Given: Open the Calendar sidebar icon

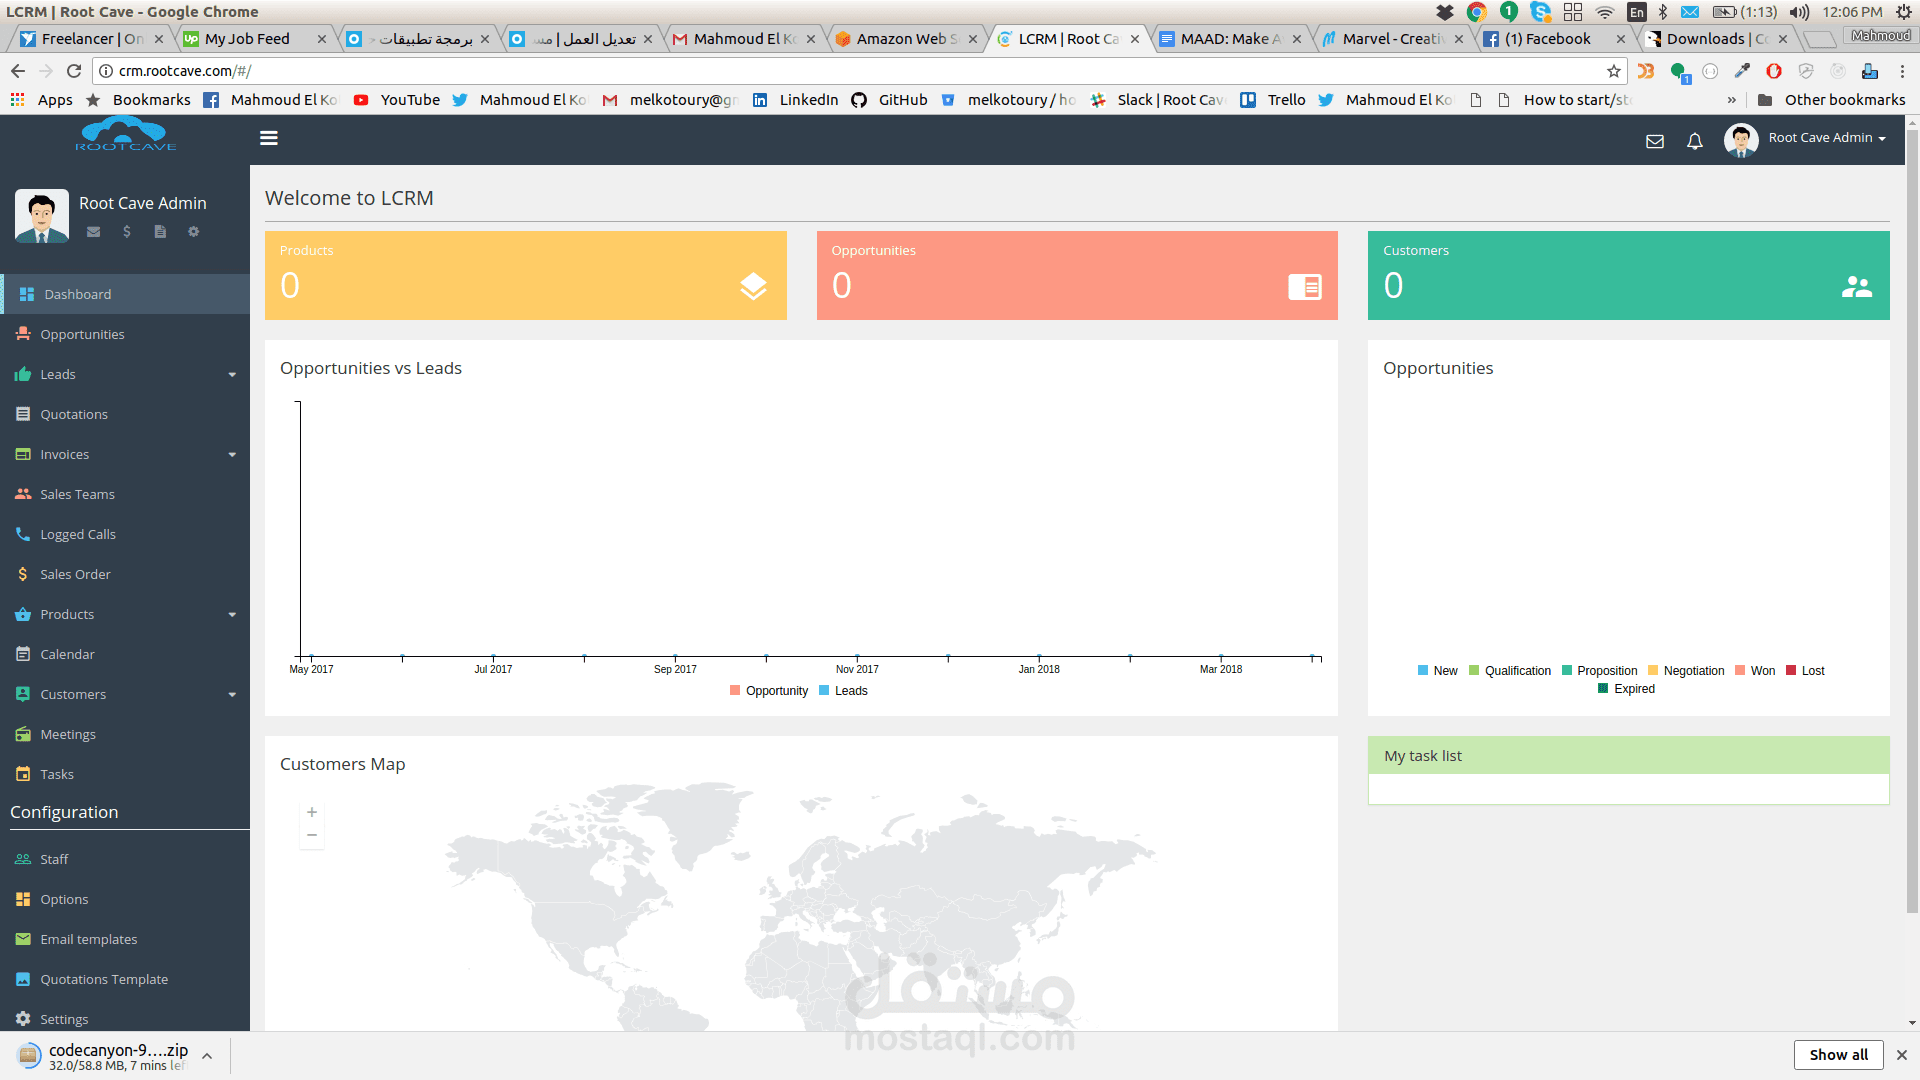Looking at the screenshot, I should [x=22, y=654].
